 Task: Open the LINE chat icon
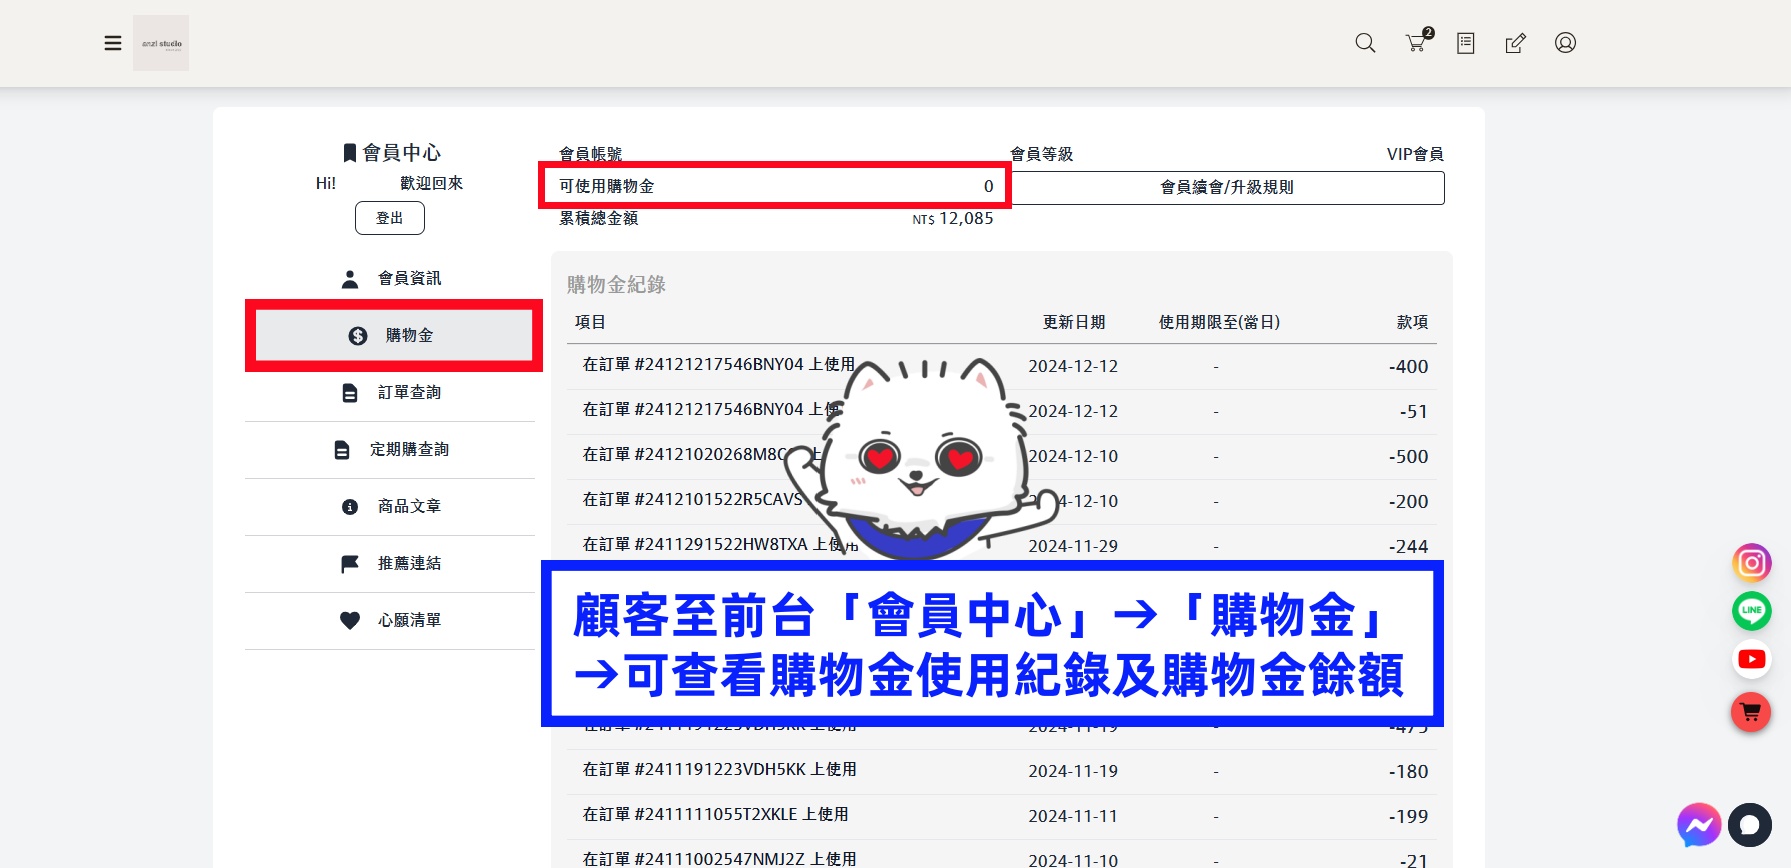click(x=1752, y=611)
